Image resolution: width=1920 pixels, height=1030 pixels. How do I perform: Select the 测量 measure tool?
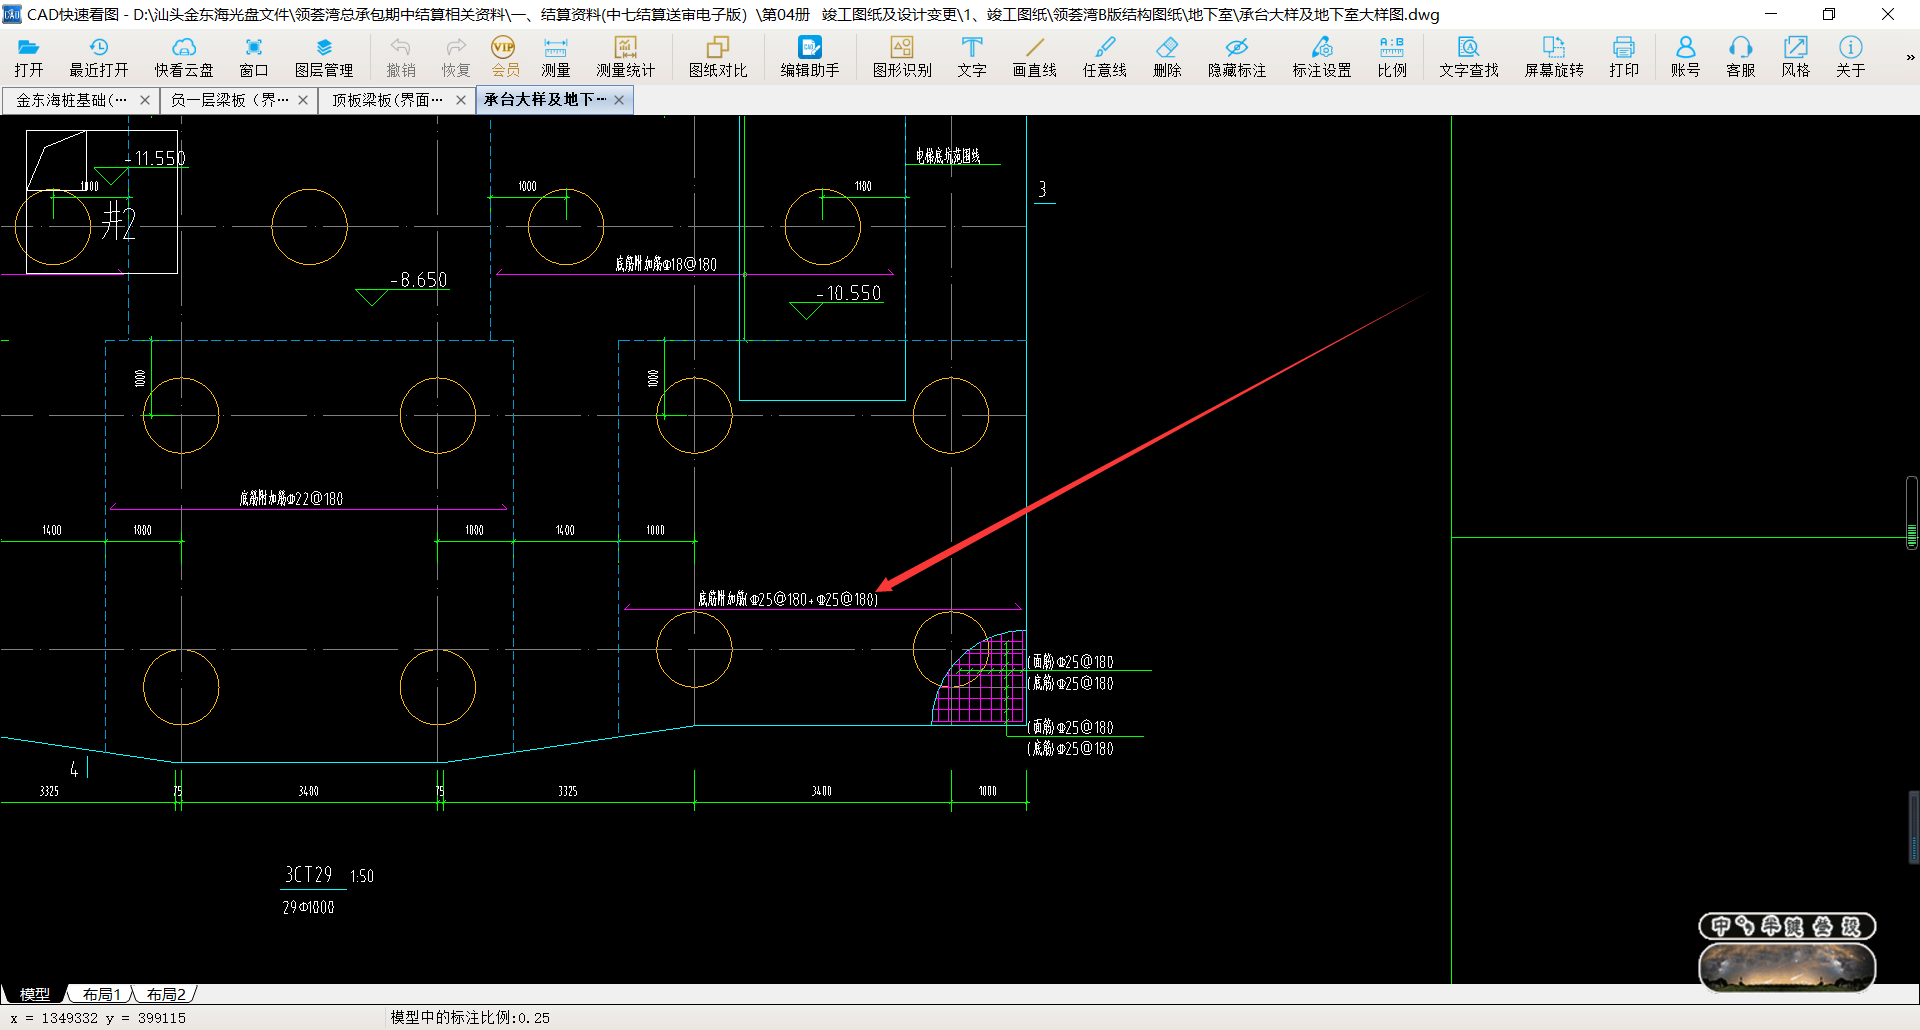555,57
